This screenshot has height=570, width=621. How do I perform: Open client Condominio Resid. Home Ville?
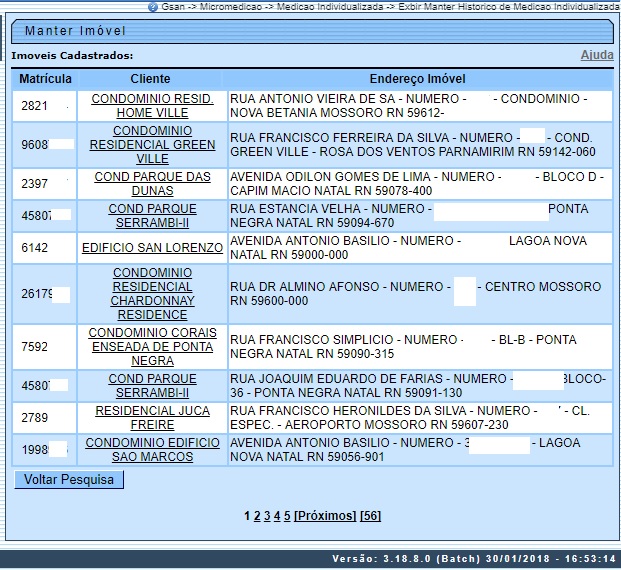pyautogui.click(x=150, y=106)
